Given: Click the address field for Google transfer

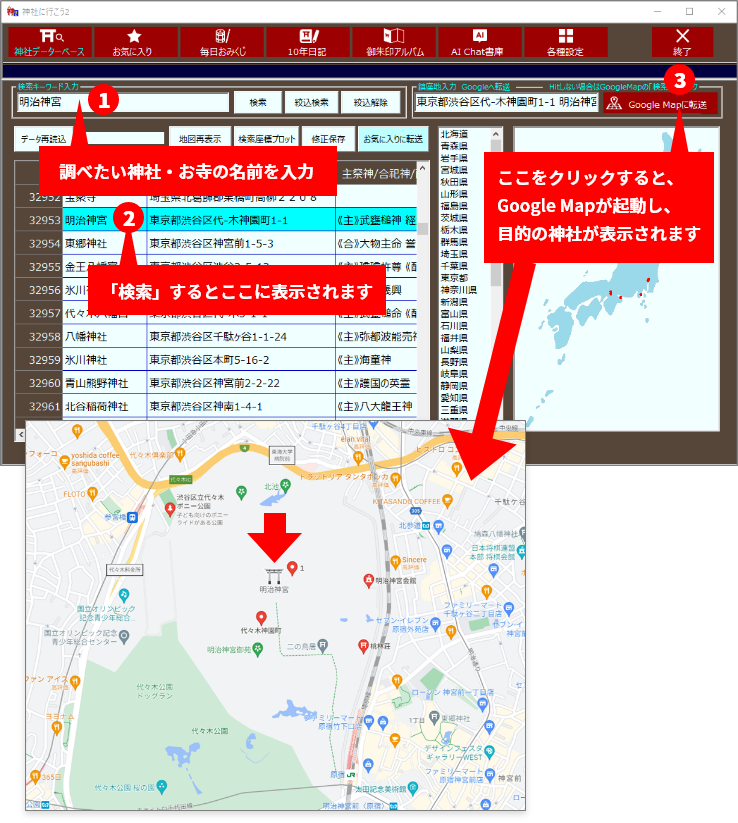Looking at the screenshot, I should point(505,102).
